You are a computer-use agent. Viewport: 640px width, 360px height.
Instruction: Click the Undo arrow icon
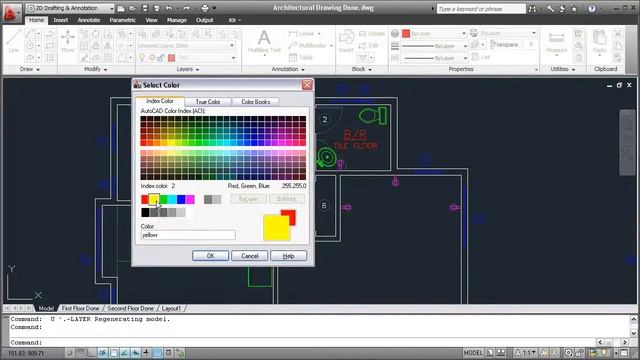click(x=169, y=8)
